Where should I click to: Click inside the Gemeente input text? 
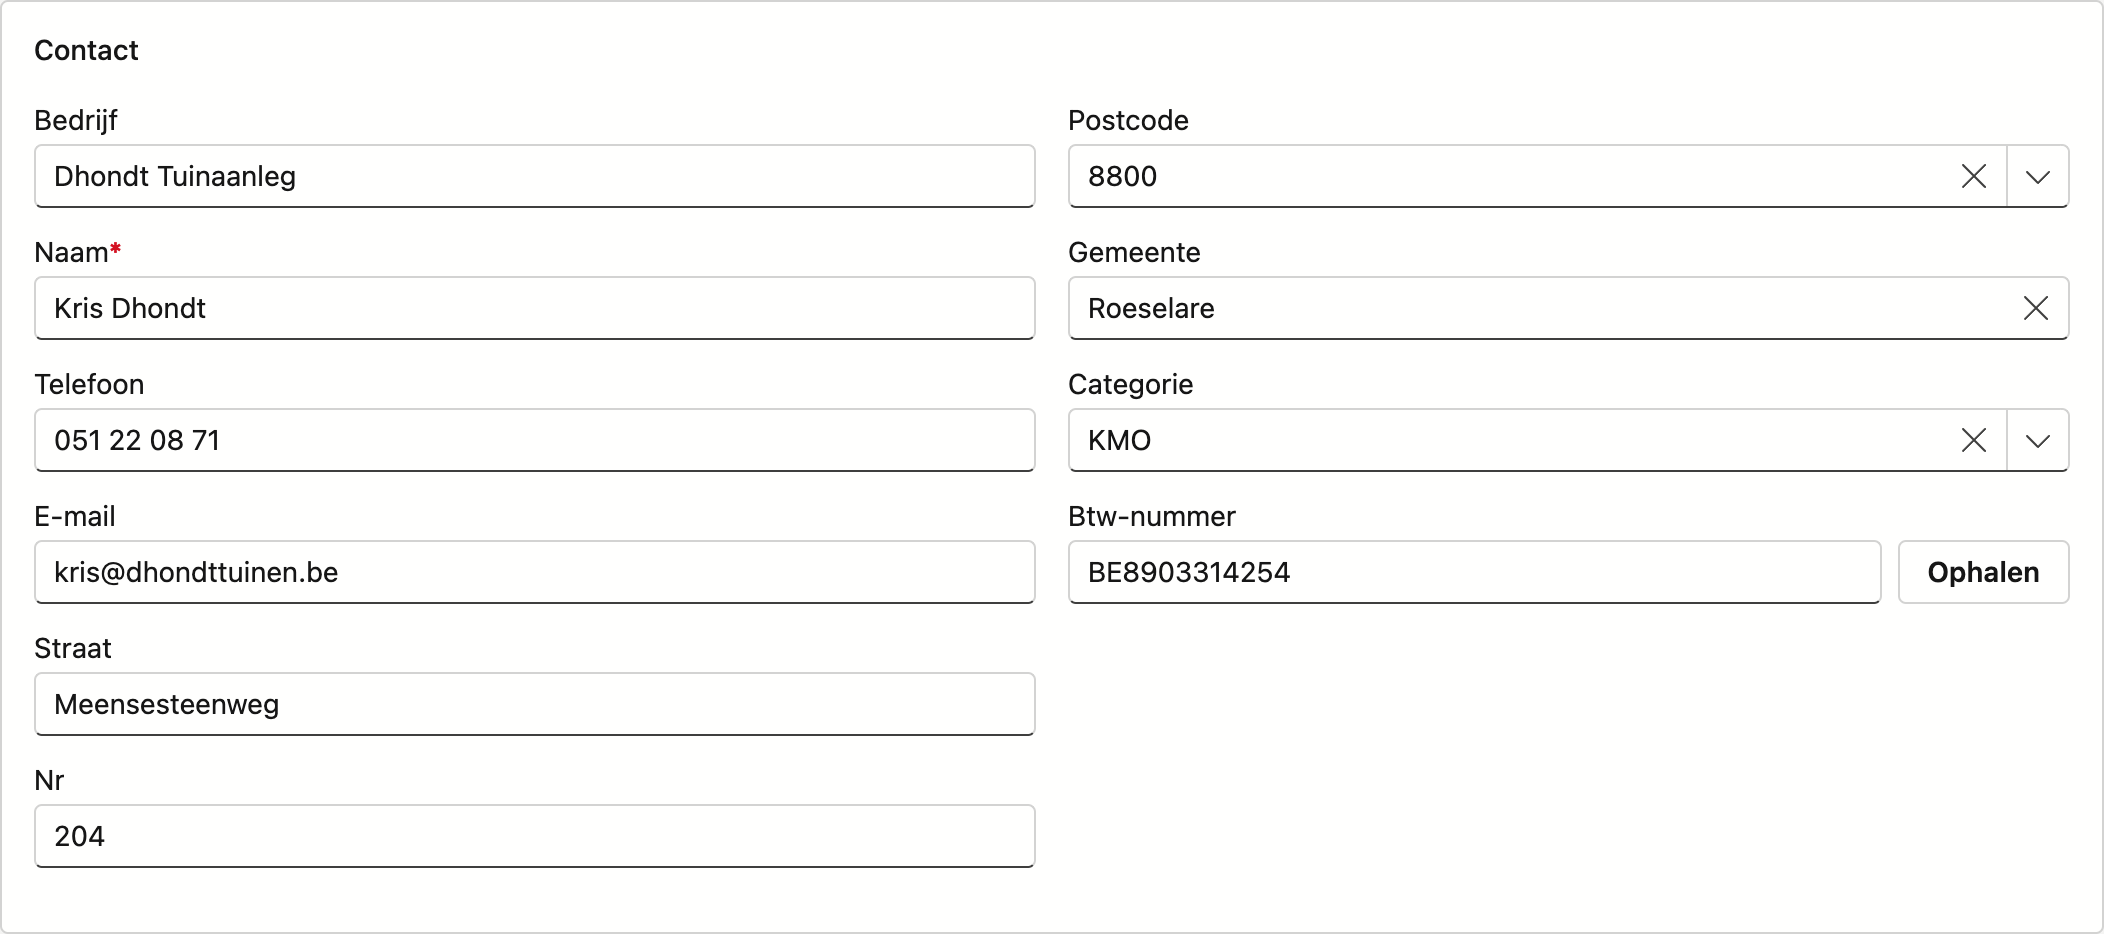click(1540, 308)
